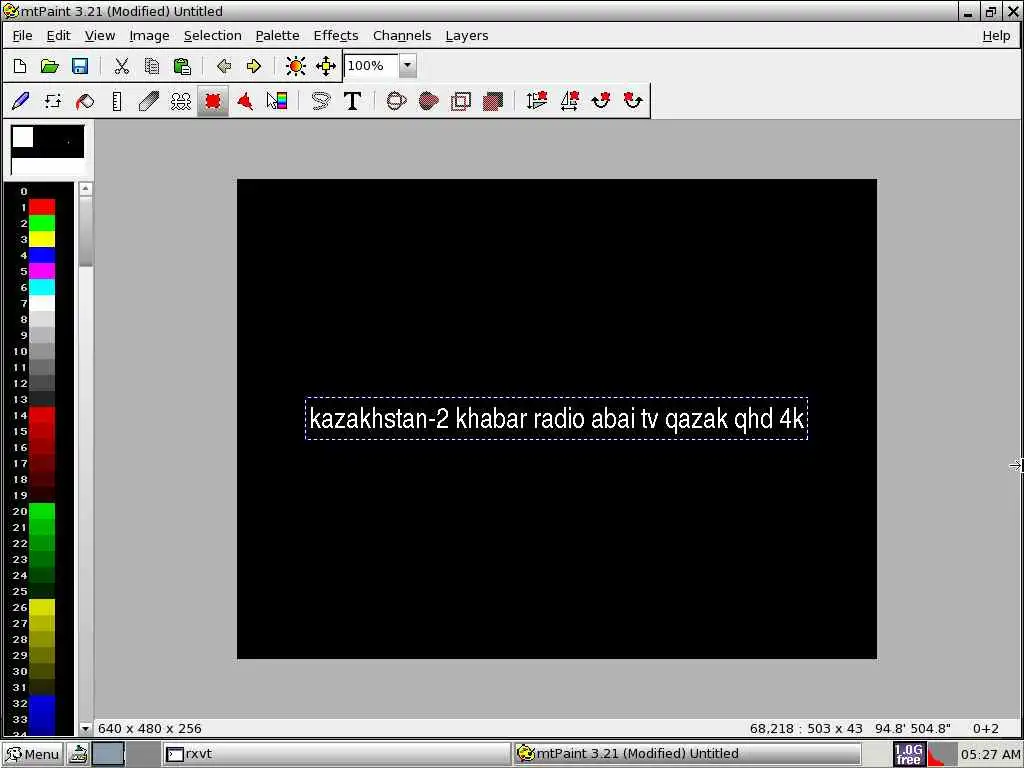The width and height of the screenshot is (1024, 768).
Task: Click the 05:27 AM clock
Action: 989,754
